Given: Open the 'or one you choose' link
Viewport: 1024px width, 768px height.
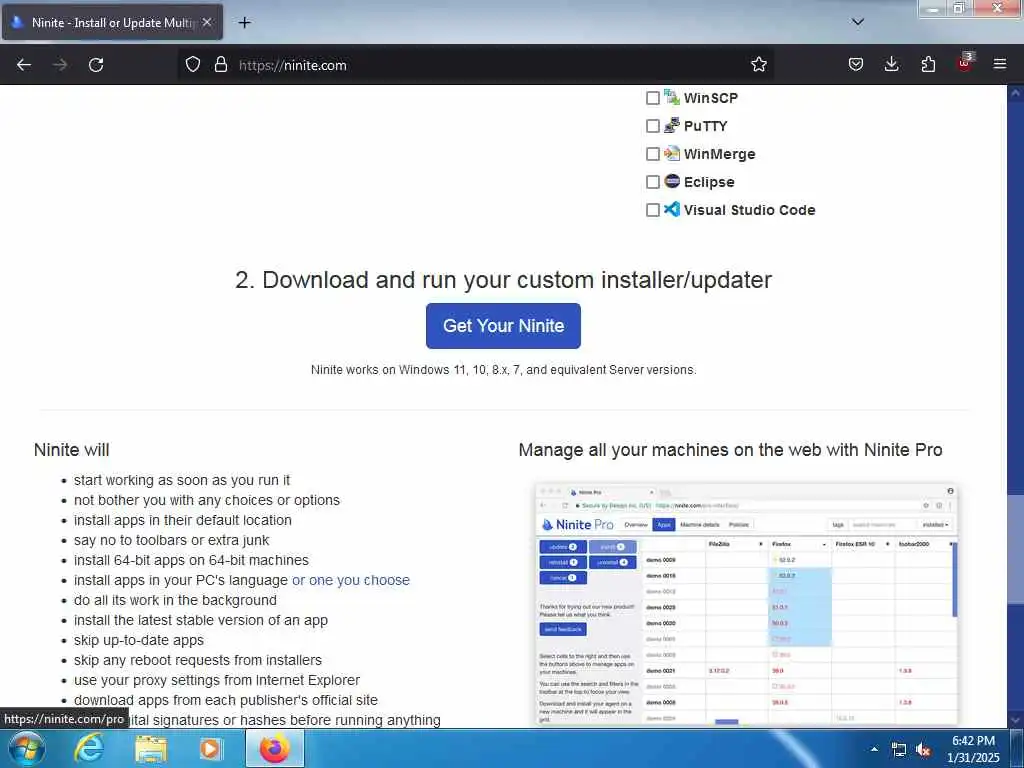Looking at the screenshot, I should click(351, 581).
